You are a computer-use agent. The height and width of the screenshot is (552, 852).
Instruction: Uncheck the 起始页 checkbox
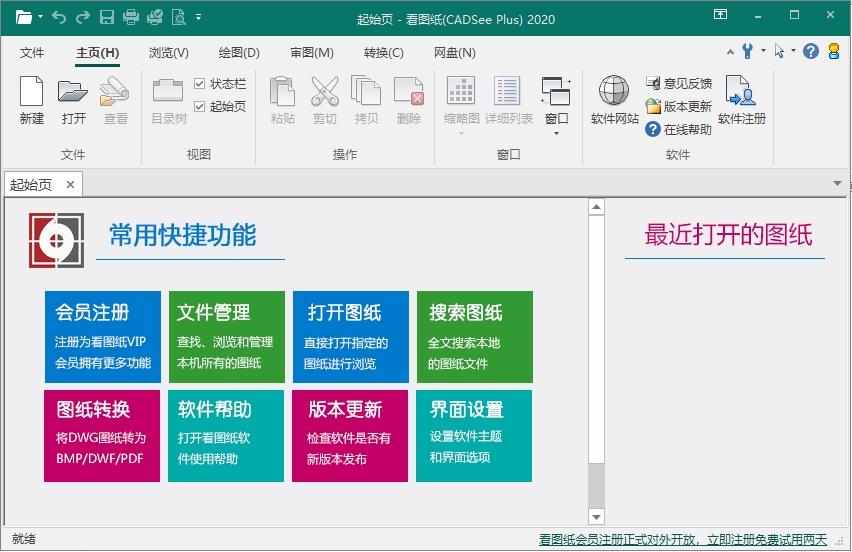200,106
